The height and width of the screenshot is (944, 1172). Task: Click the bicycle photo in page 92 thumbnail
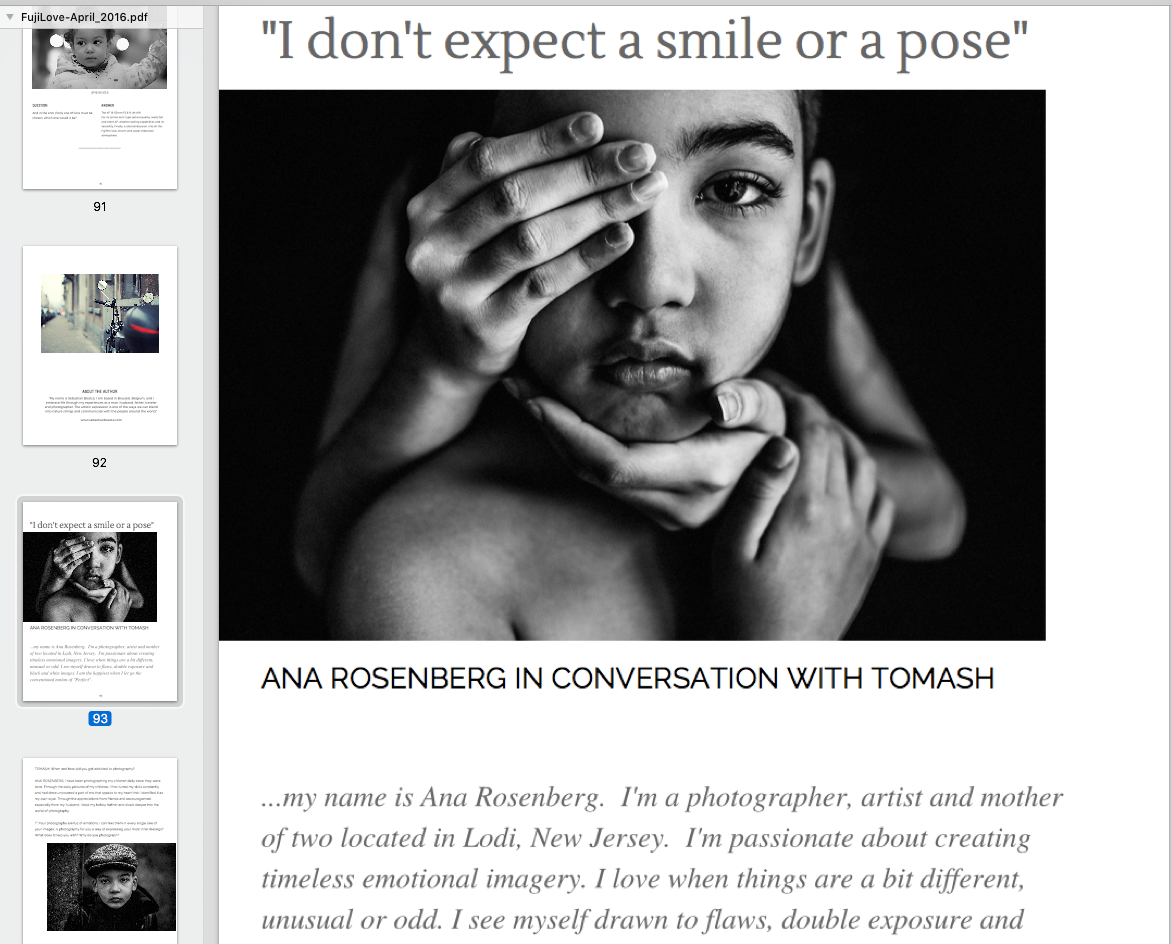(x=100, y=313)
